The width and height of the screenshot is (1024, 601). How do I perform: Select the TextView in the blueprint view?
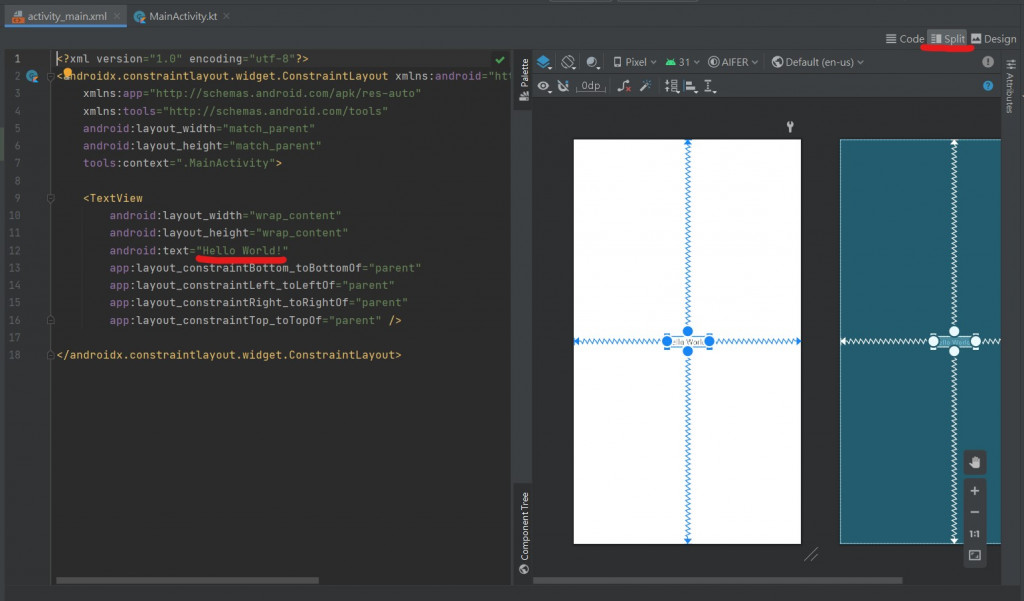pos(954,342)
